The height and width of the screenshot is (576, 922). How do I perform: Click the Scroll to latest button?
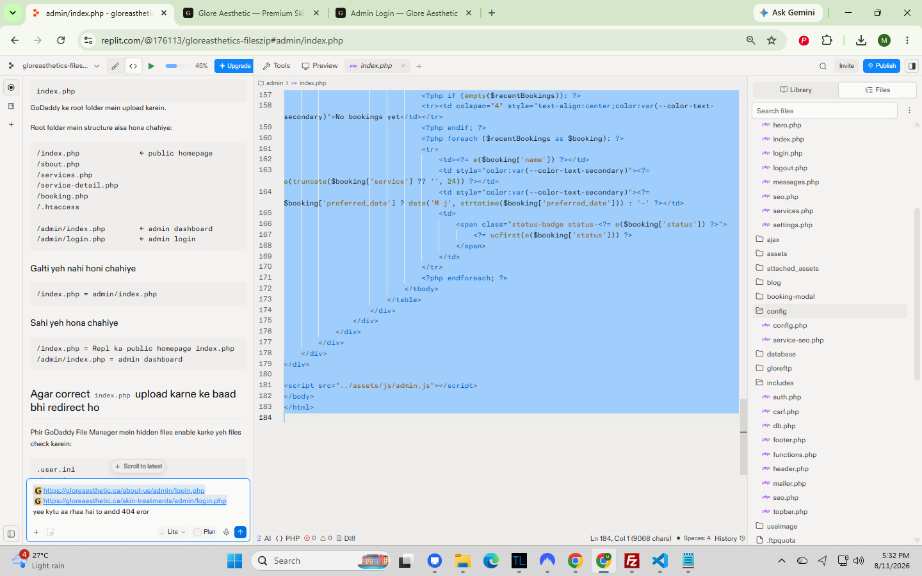[x=139, y=466]
